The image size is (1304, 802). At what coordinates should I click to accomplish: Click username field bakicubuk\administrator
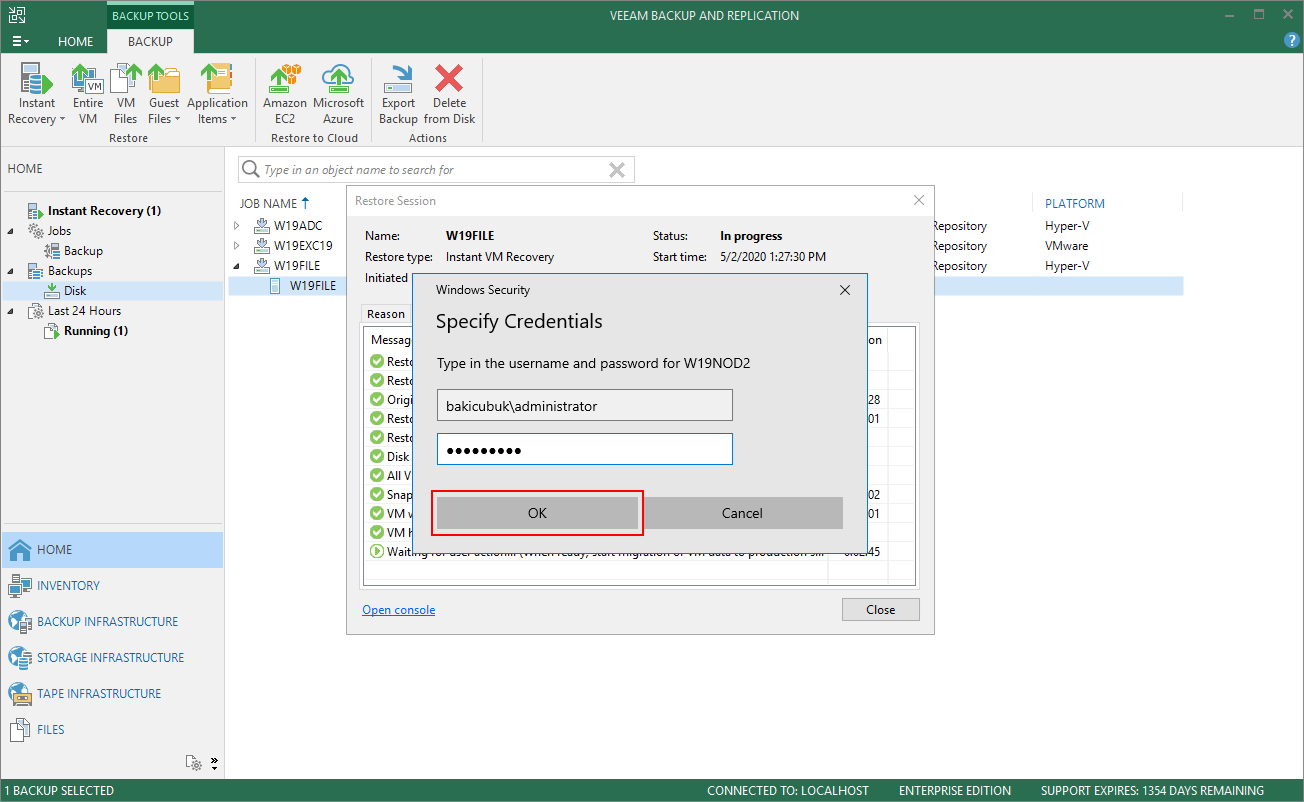pyautogui.click(x=585, y=405)
